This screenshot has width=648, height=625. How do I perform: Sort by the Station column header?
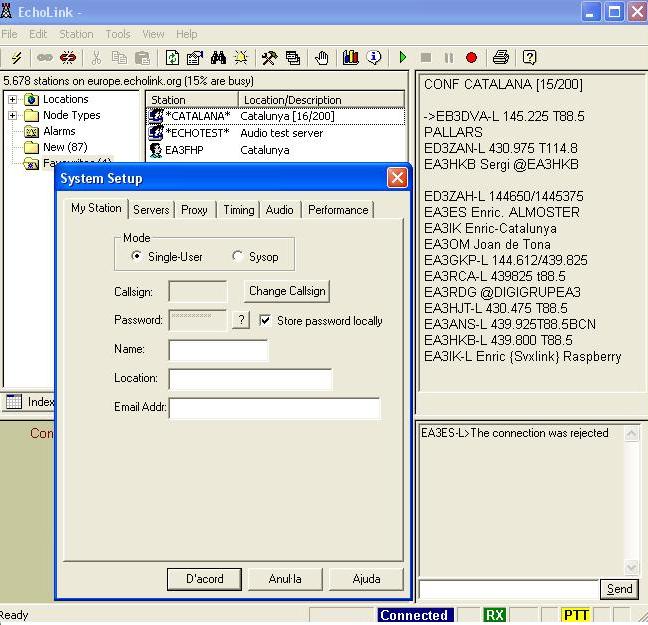tap(192, 100)
